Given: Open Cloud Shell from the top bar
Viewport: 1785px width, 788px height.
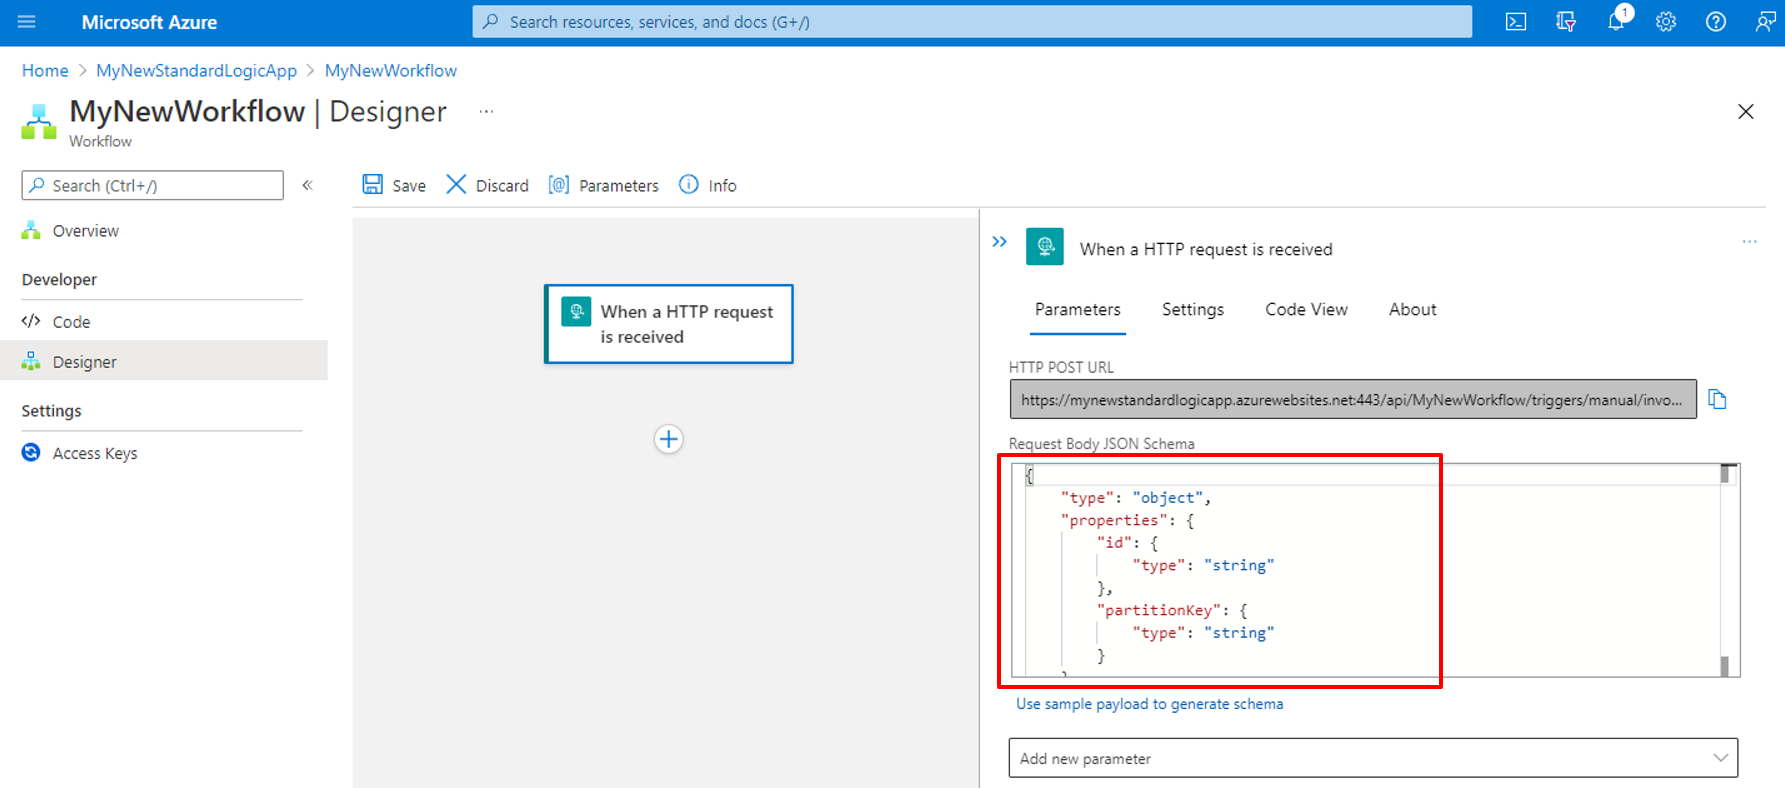Looking at the screenshot, I should click(x=1516, y=22).
